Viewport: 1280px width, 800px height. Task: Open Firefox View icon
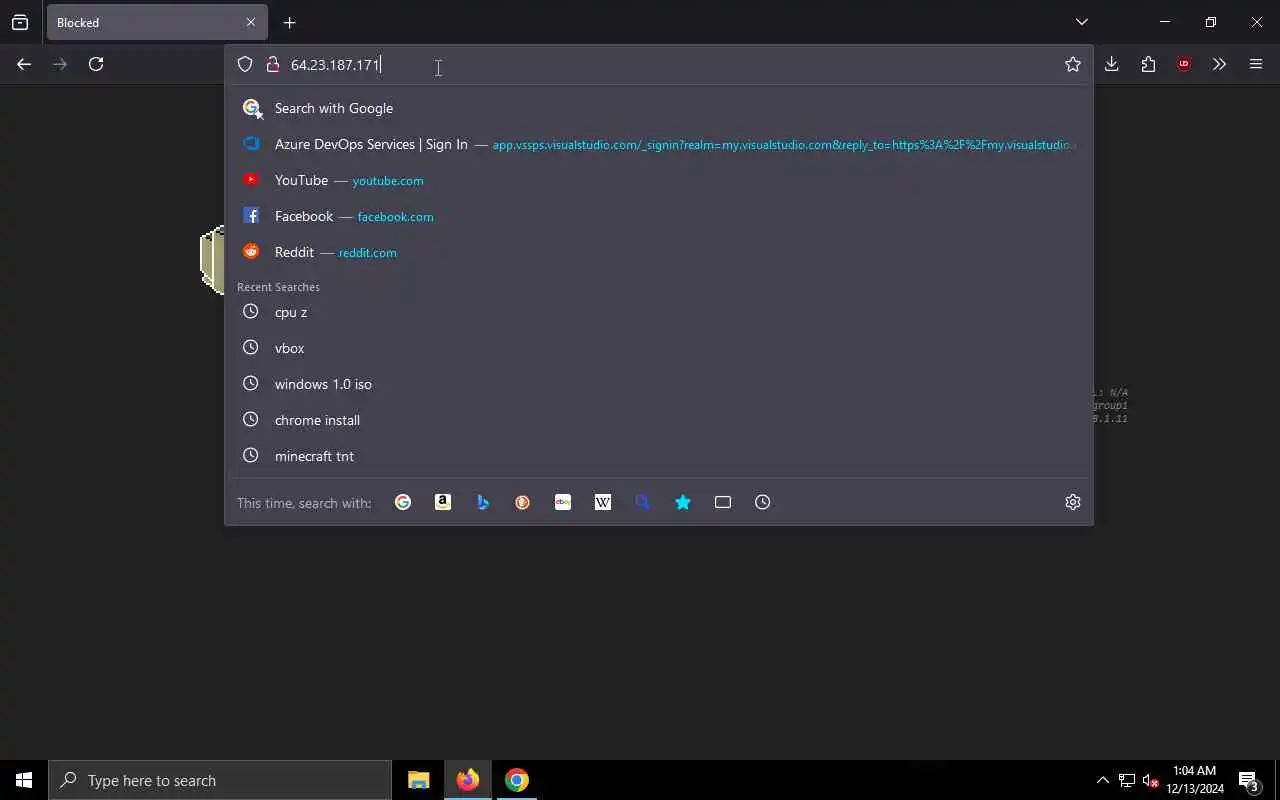20,22
